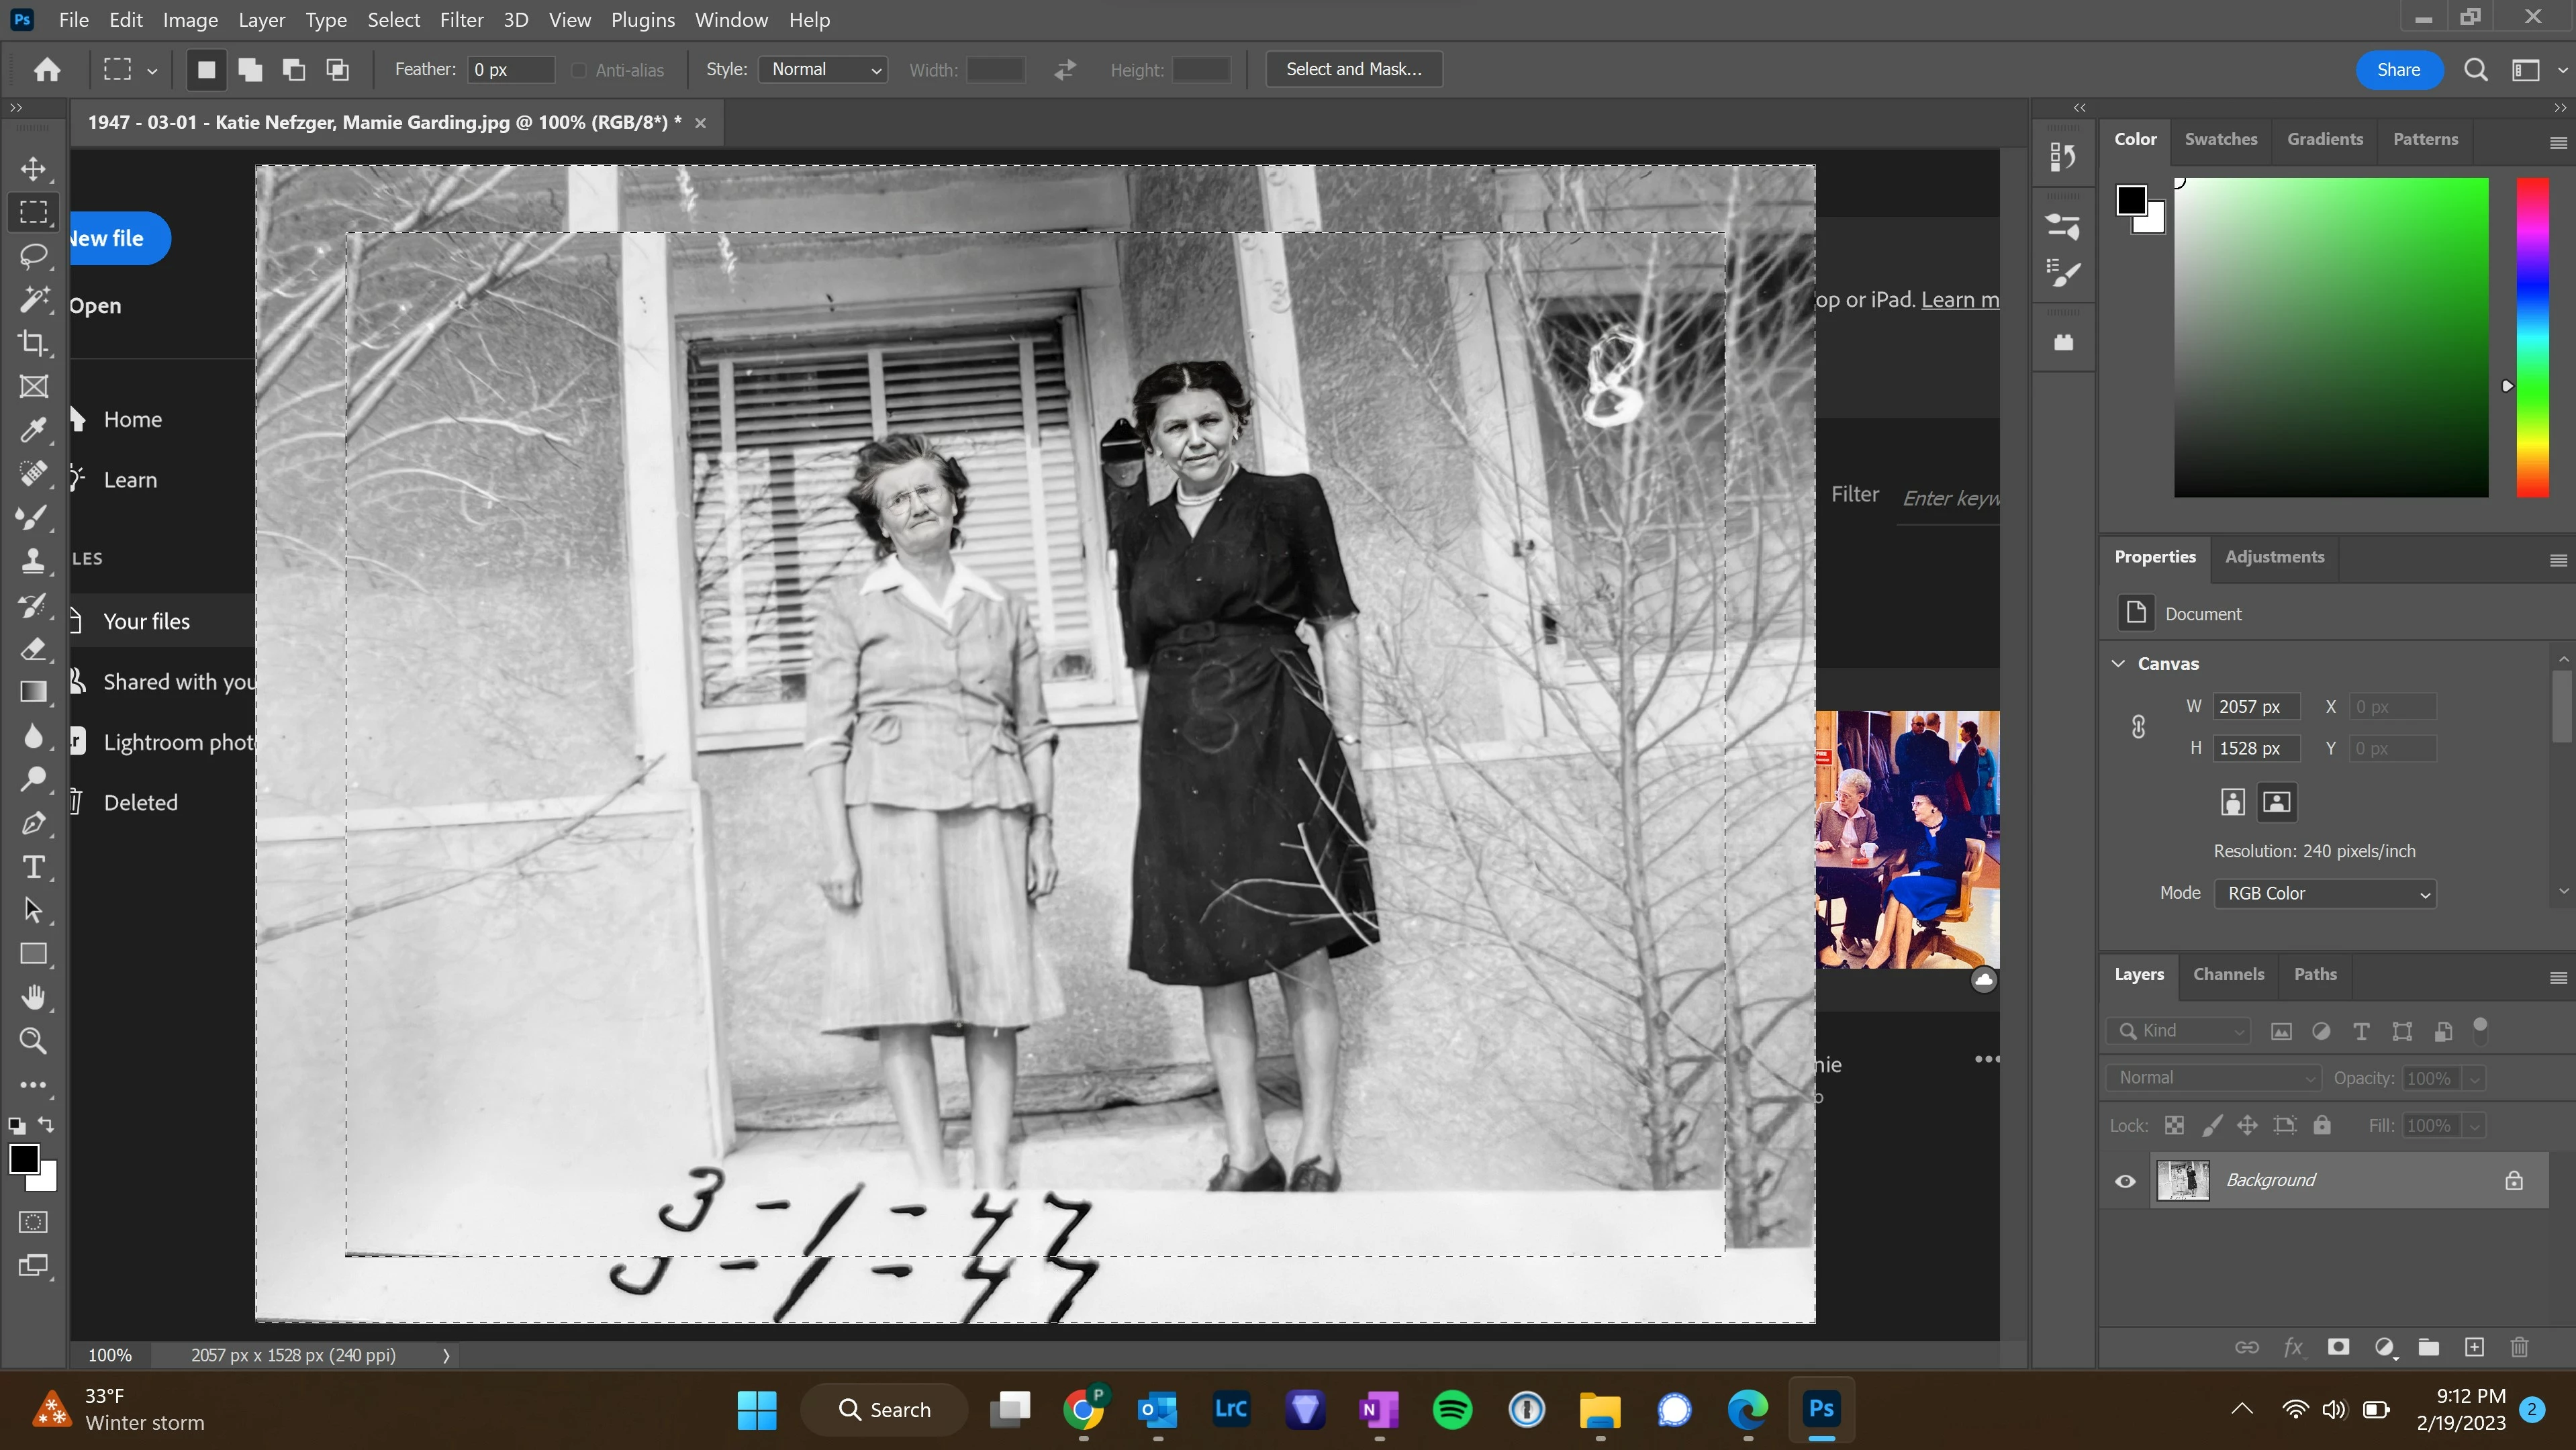Toggle lock transparent pixels option

[2174, 1125]
